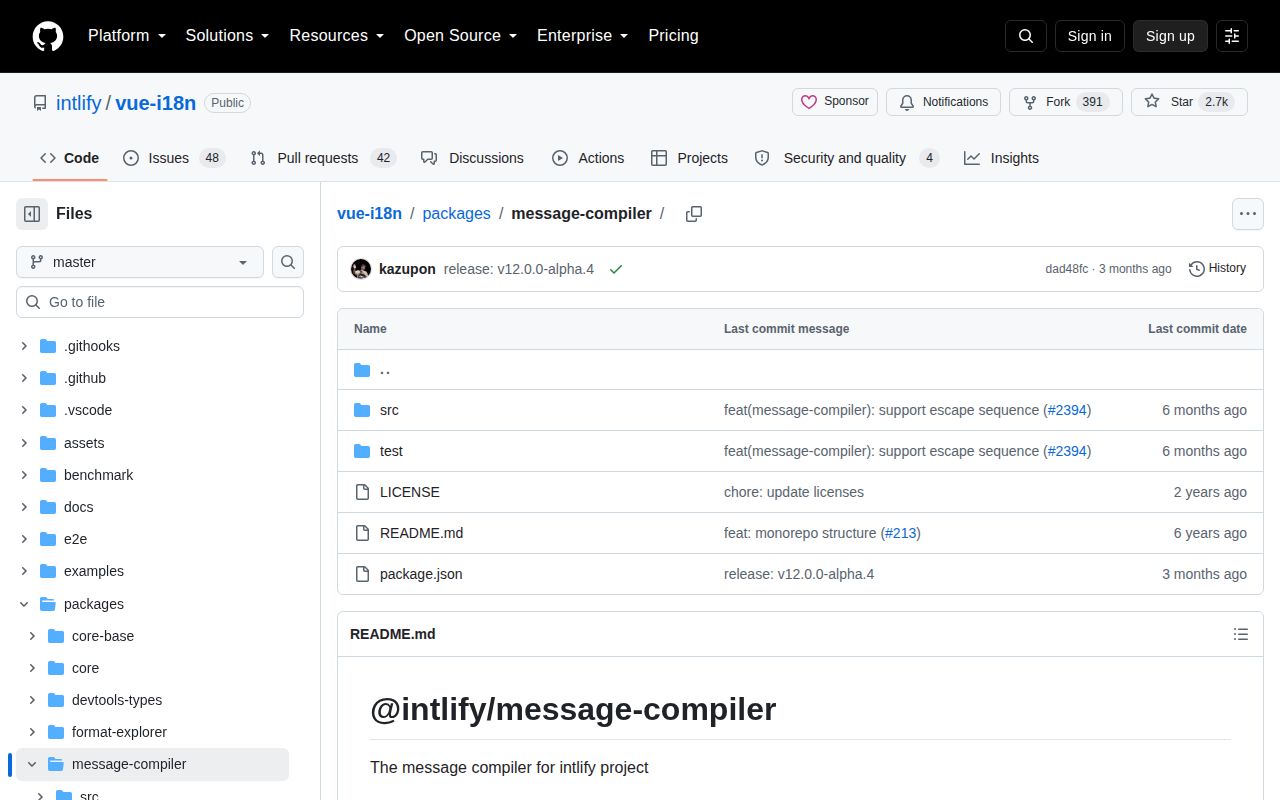Open commit hash dad48fc
Screen dimensions: 1280x800
[1066, 269]
